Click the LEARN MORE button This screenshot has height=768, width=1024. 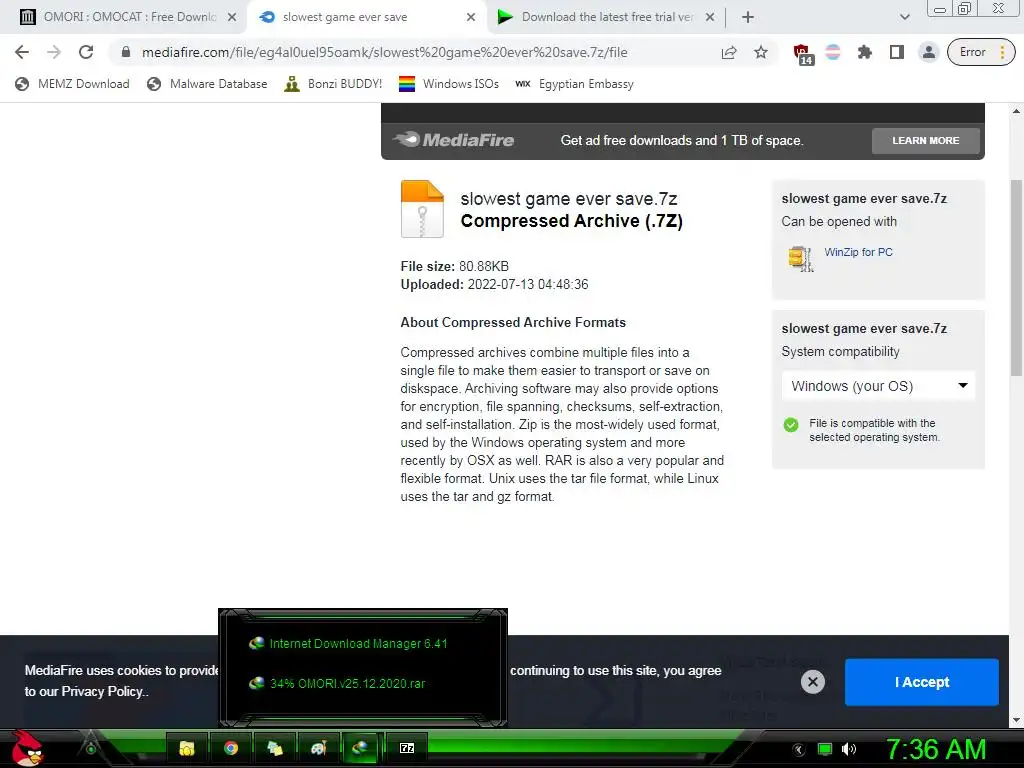coord(925,140)
